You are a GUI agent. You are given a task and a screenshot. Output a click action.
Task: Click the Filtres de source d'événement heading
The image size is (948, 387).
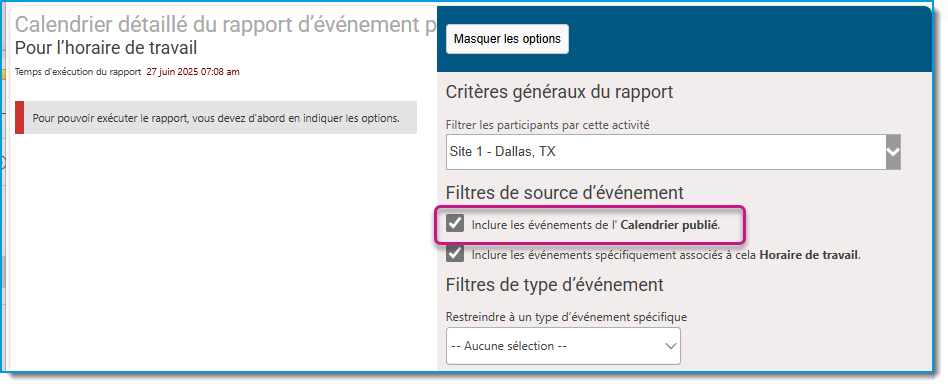pyautogui.click(x=565, y=193)
